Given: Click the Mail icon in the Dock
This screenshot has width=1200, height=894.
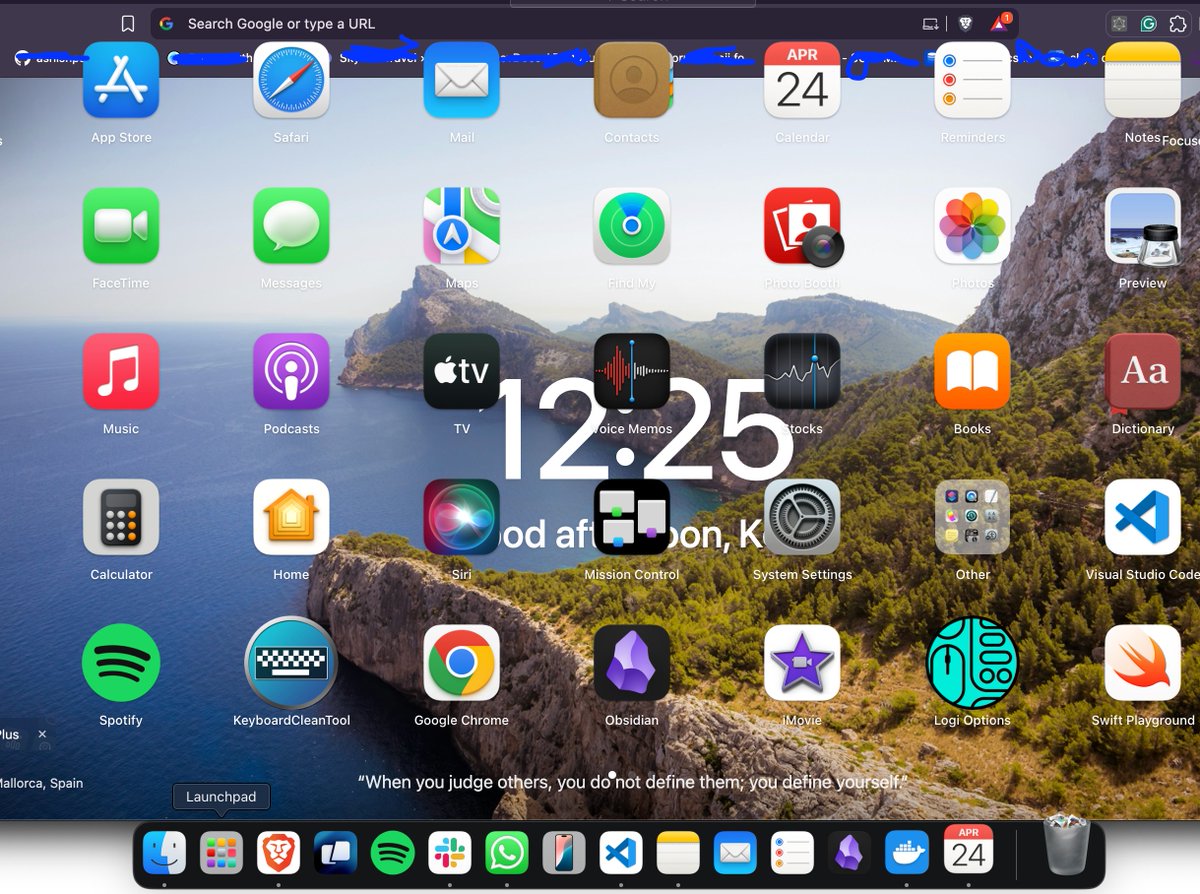Looking at the screenshot, I should click(735, 853).
